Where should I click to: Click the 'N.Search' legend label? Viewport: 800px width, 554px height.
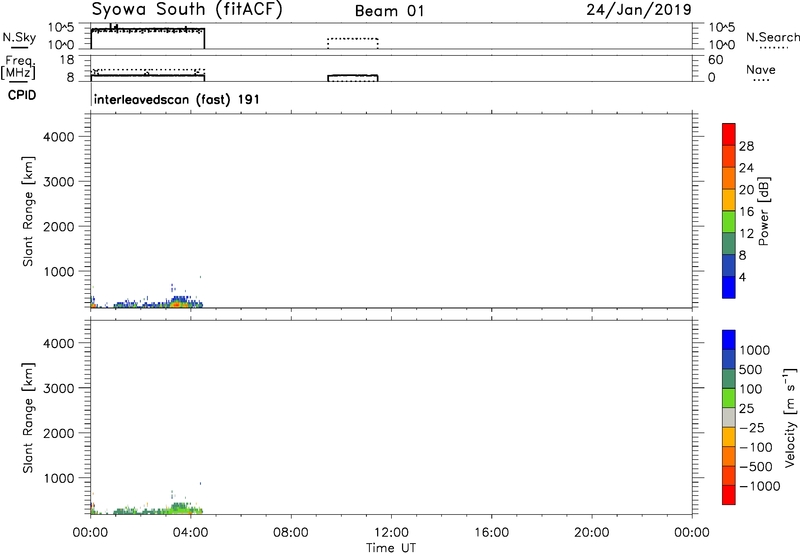coord(772,37)
